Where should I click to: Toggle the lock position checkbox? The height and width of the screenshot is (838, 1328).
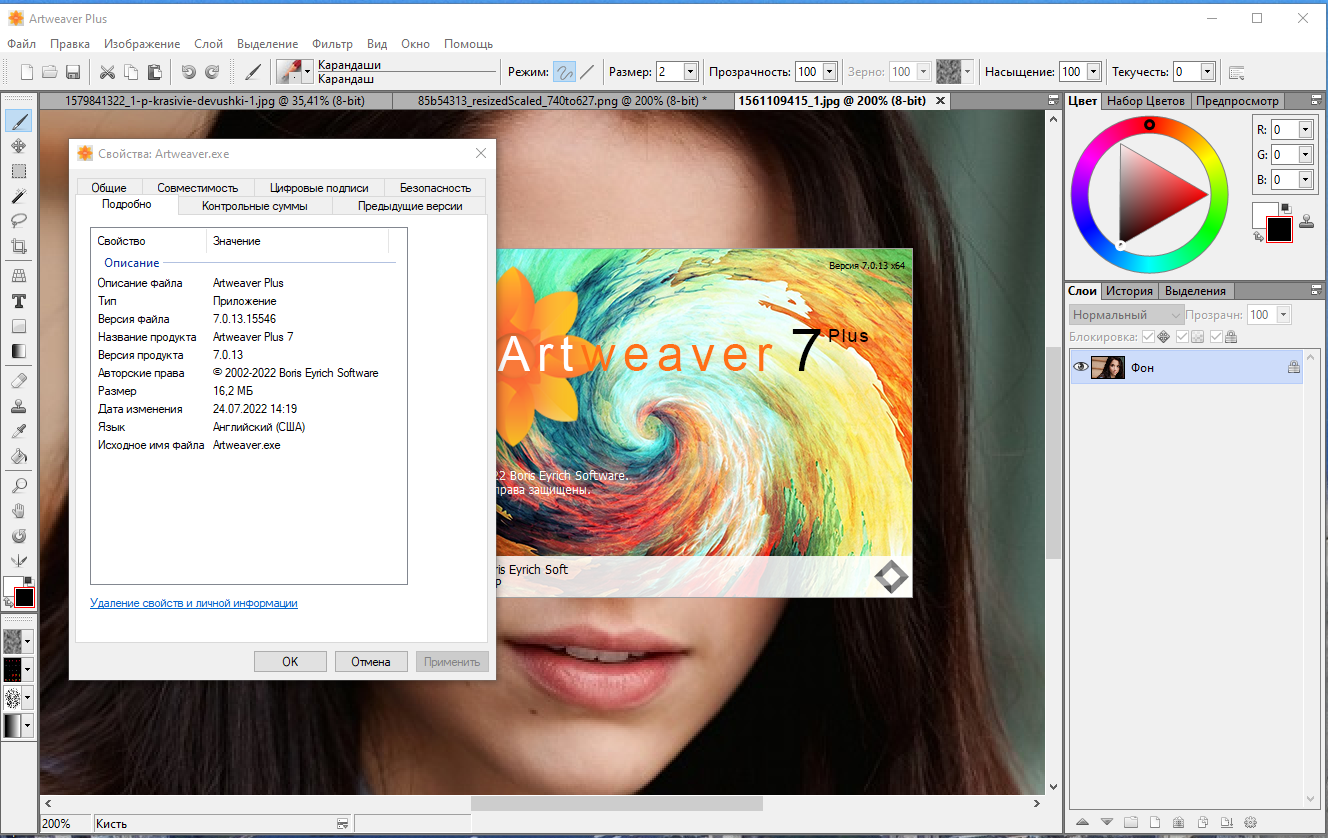1149,337
